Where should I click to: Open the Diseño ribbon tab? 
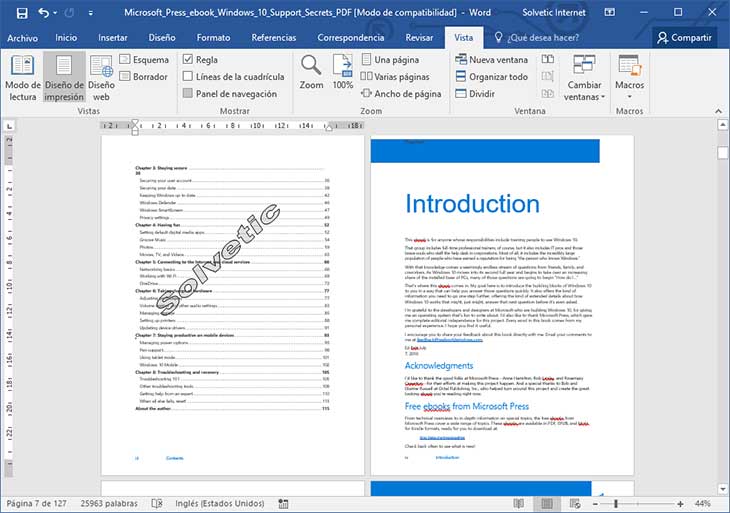point(162,38)
